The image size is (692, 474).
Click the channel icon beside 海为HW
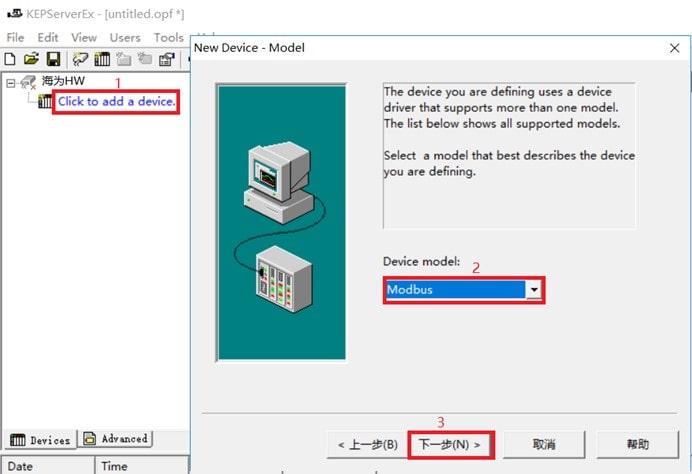28,82
